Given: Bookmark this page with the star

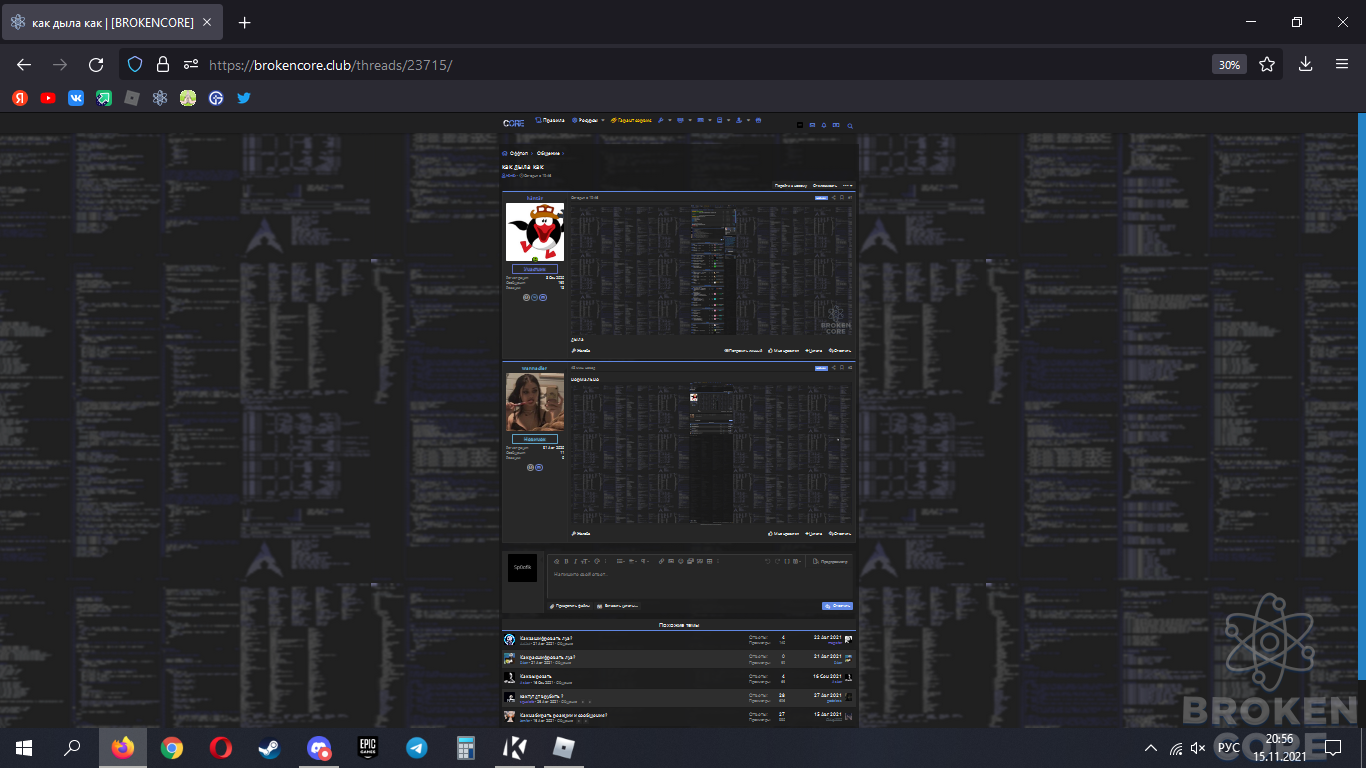Looking at the screenshot, I should [x=1267, y=64].
